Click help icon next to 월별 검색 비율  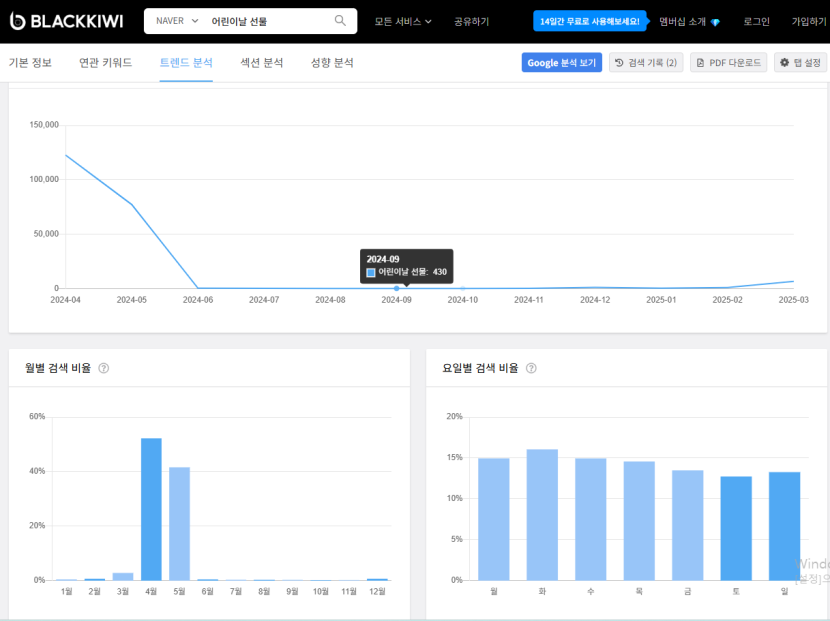point(104,368)
